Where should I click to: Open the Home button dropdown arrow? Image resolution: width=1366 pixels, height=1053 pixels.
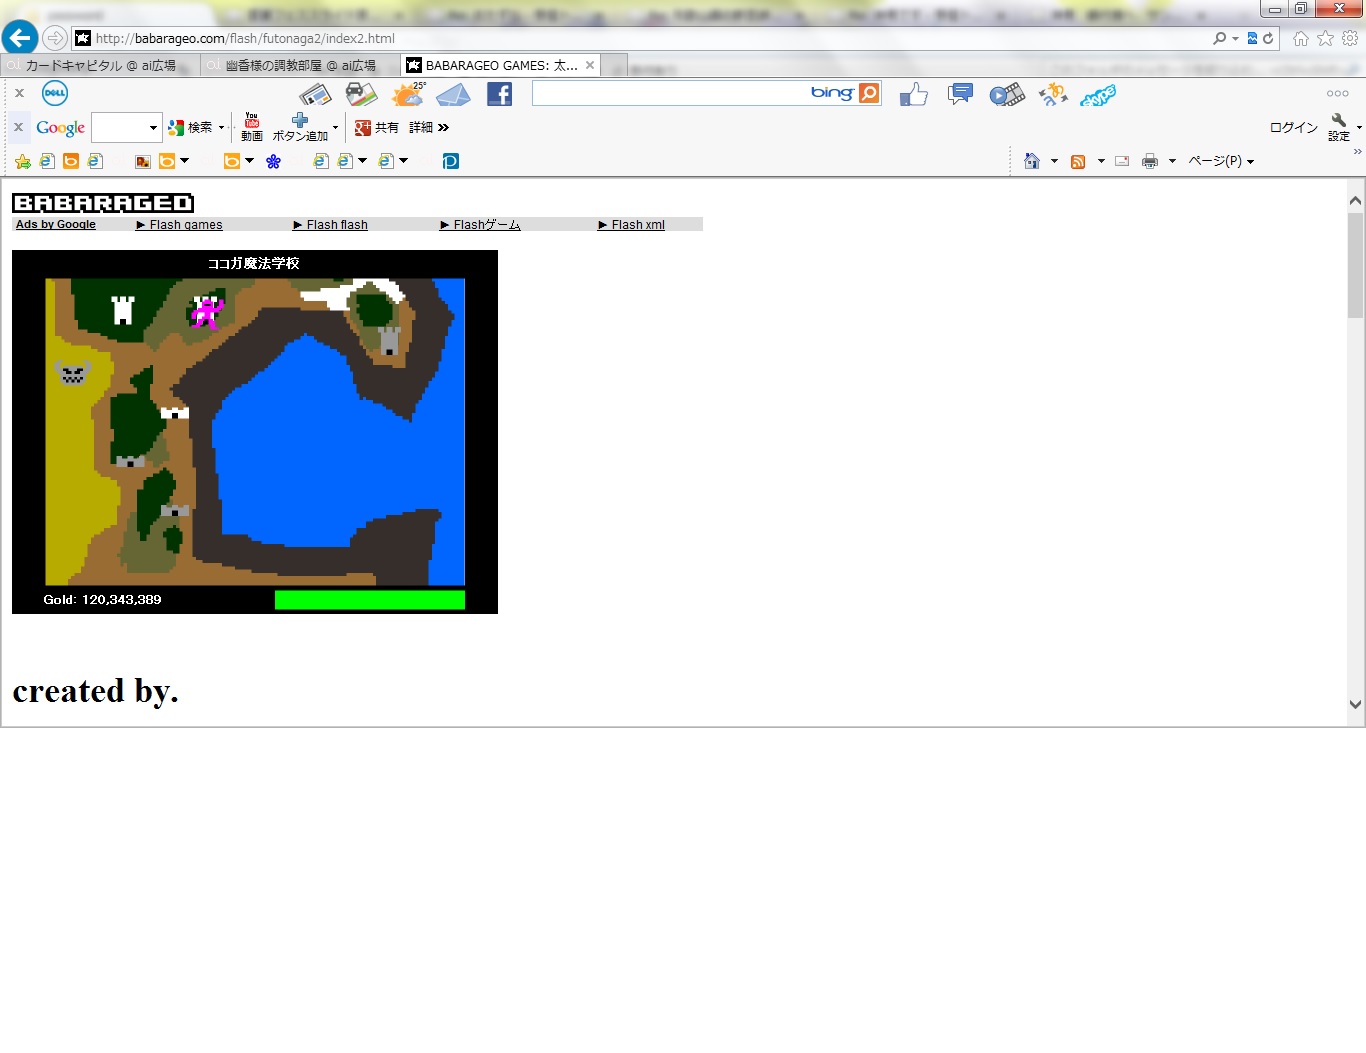coord(1054,161)
